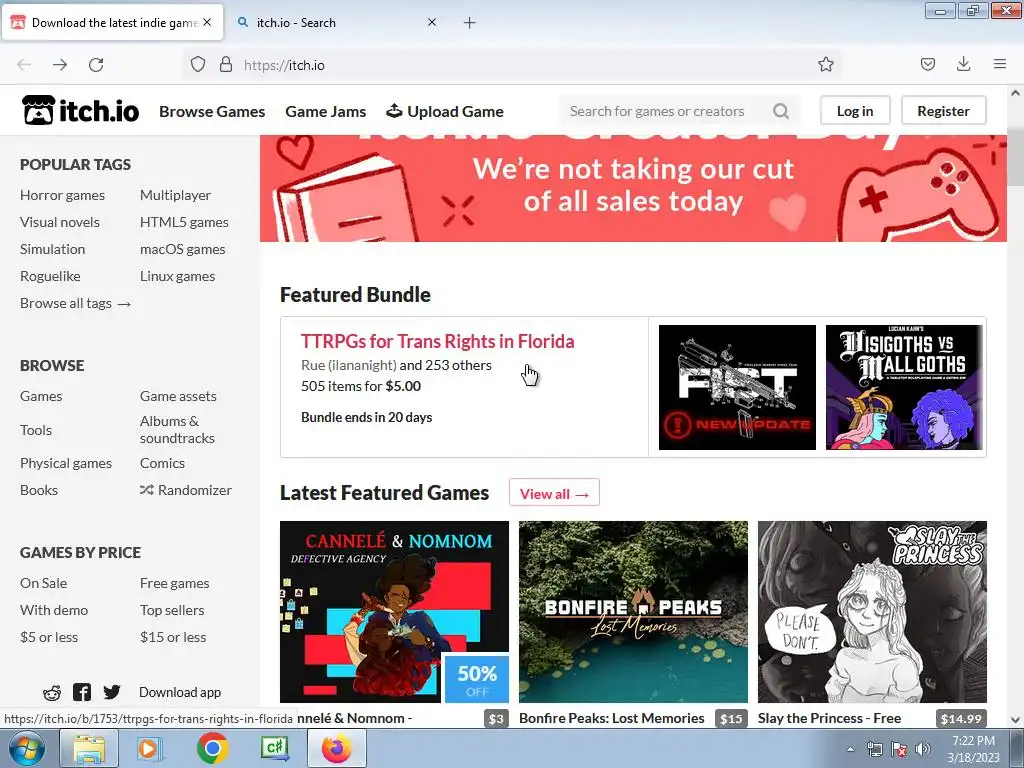Click Top sellers link
1024x768 pixels.
pos(172,610)
